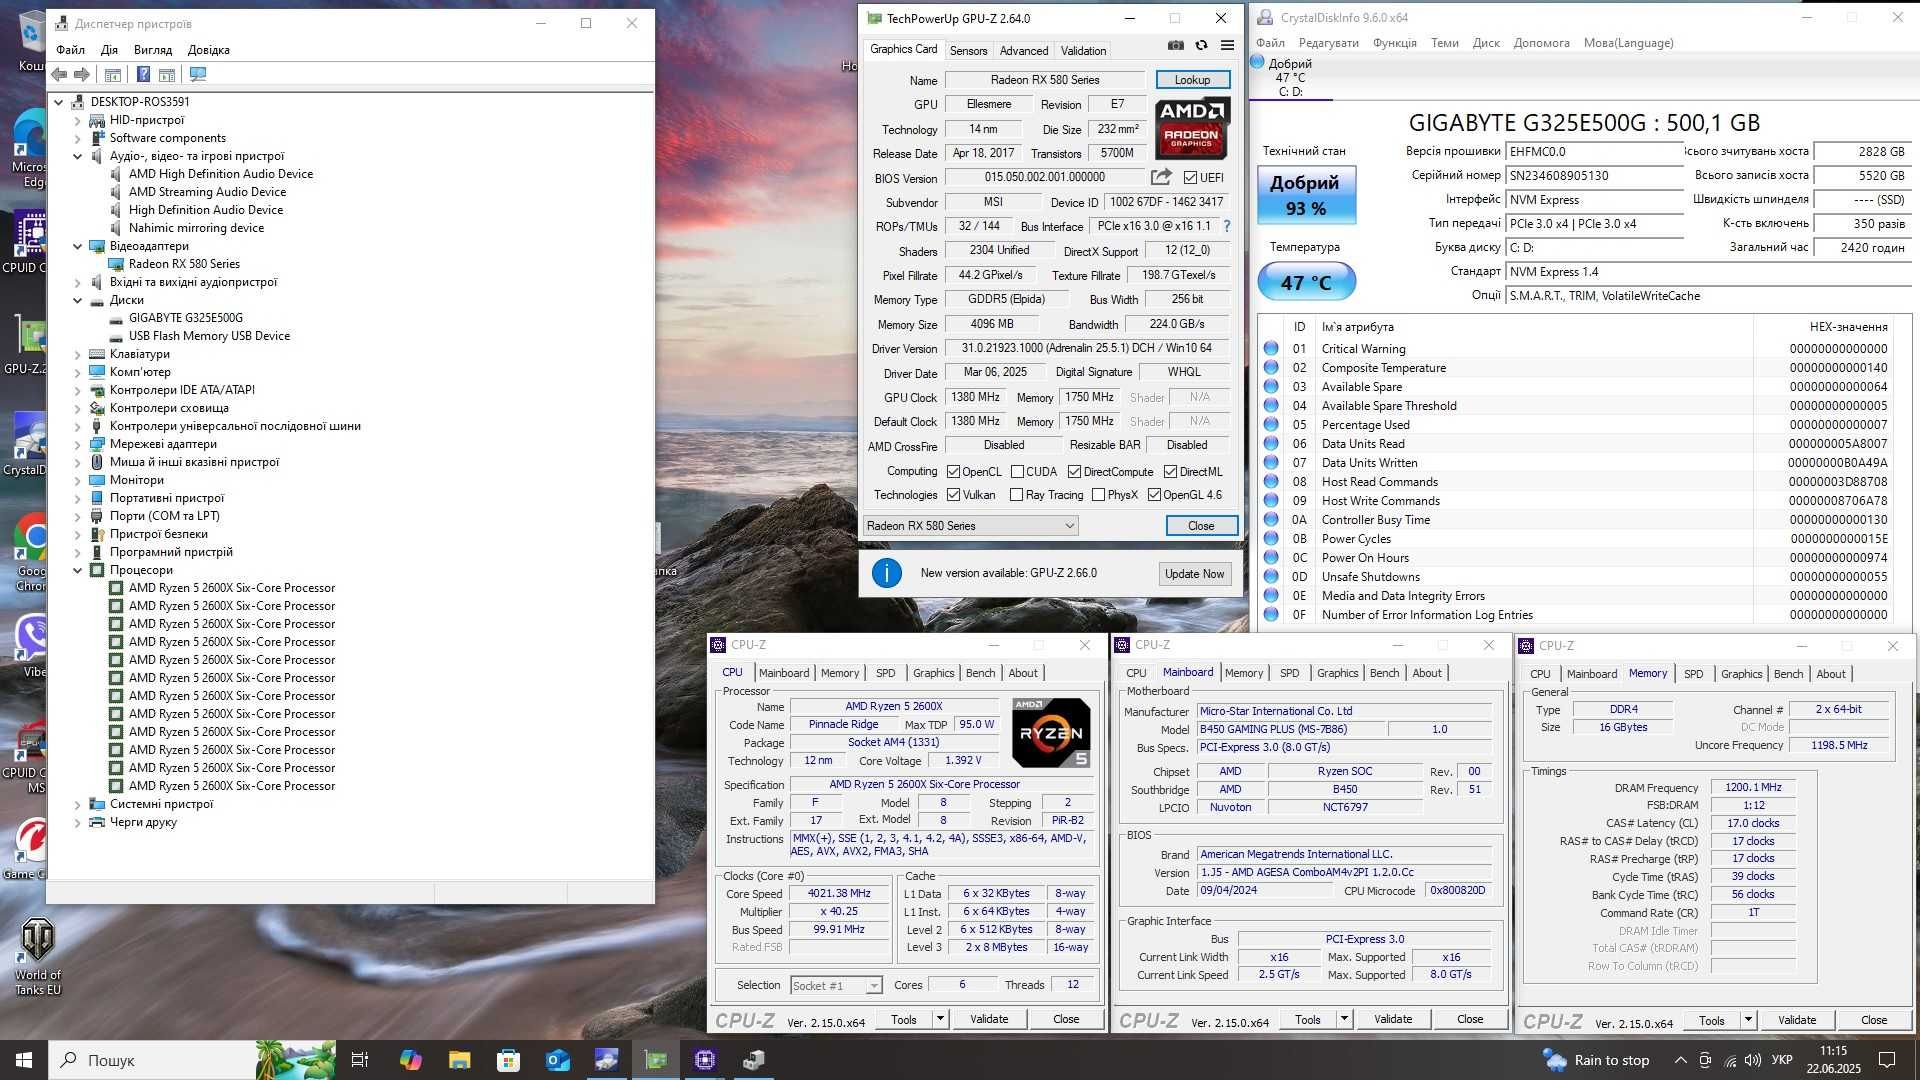The height and width of the screenshot is (1080, 1920).
Task: Toggle the Vulkan checkbox
Action: (x=953, y=495)
